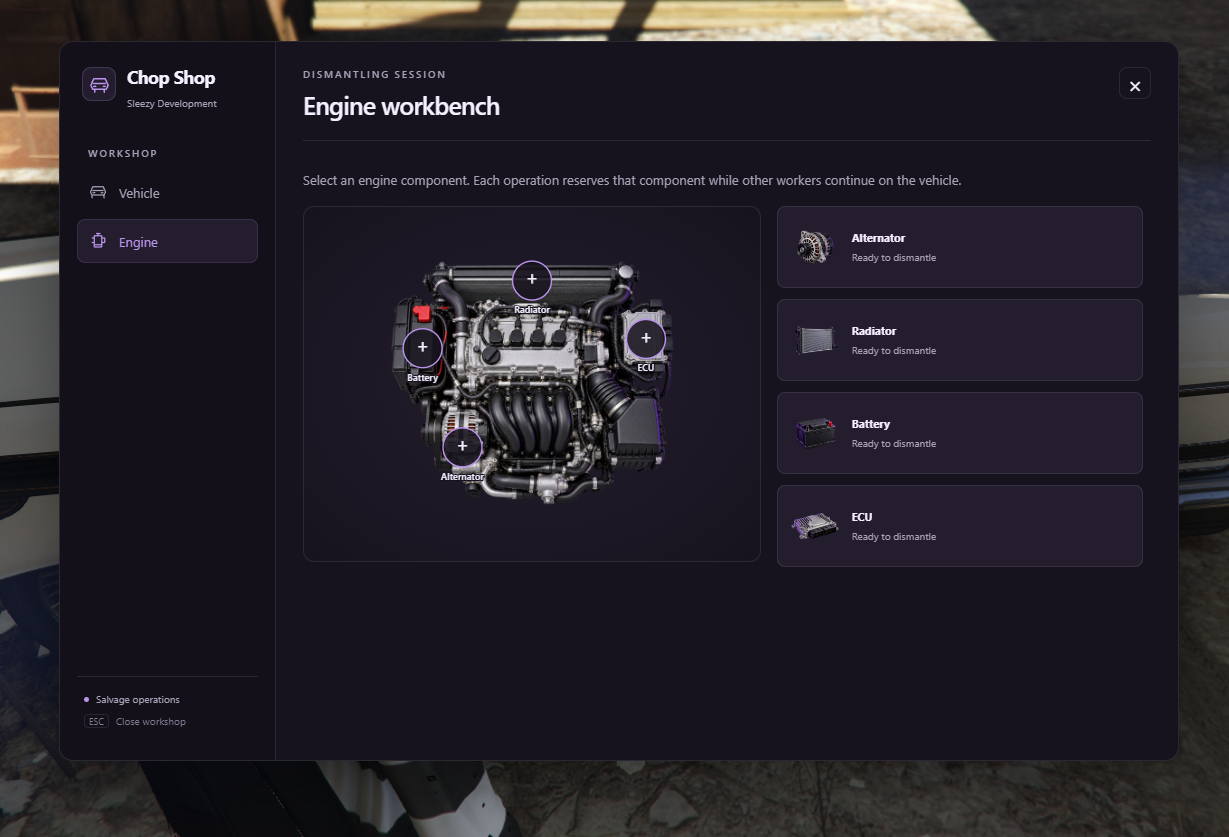Click the 'Sleezy Development' subtitle

click(x=172, y=104)
